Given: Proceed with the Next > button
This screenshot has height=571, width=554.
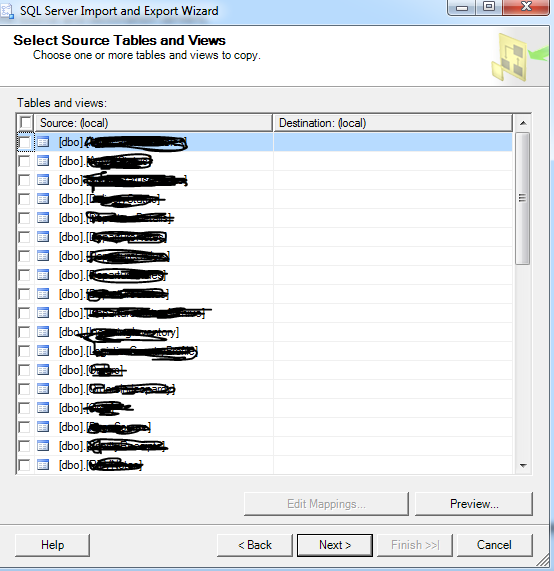Looking at the screenshot, I should (335, 545).
